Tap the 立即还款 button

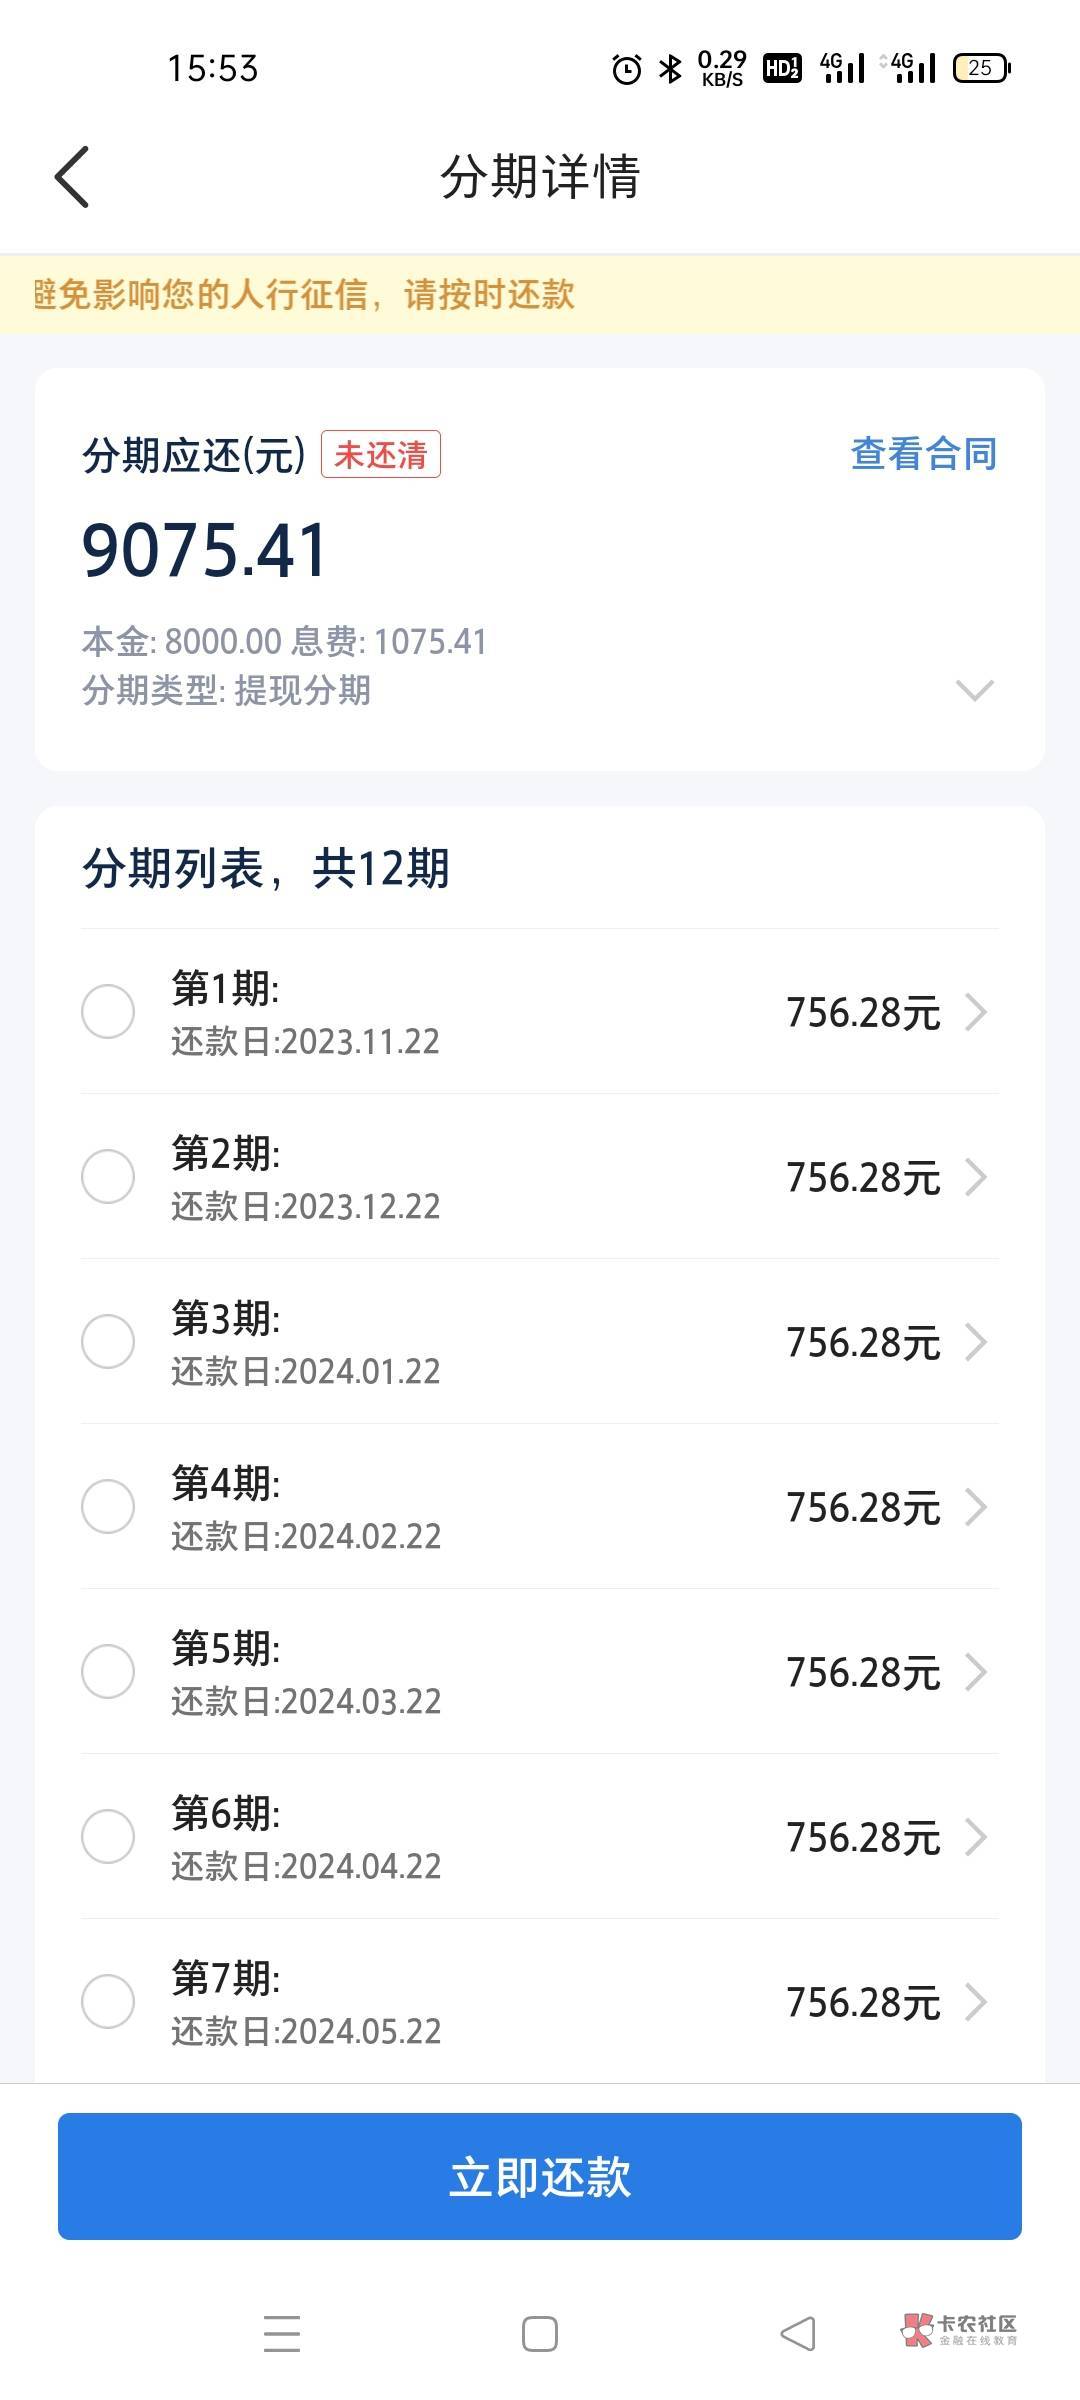[540, 2177]
